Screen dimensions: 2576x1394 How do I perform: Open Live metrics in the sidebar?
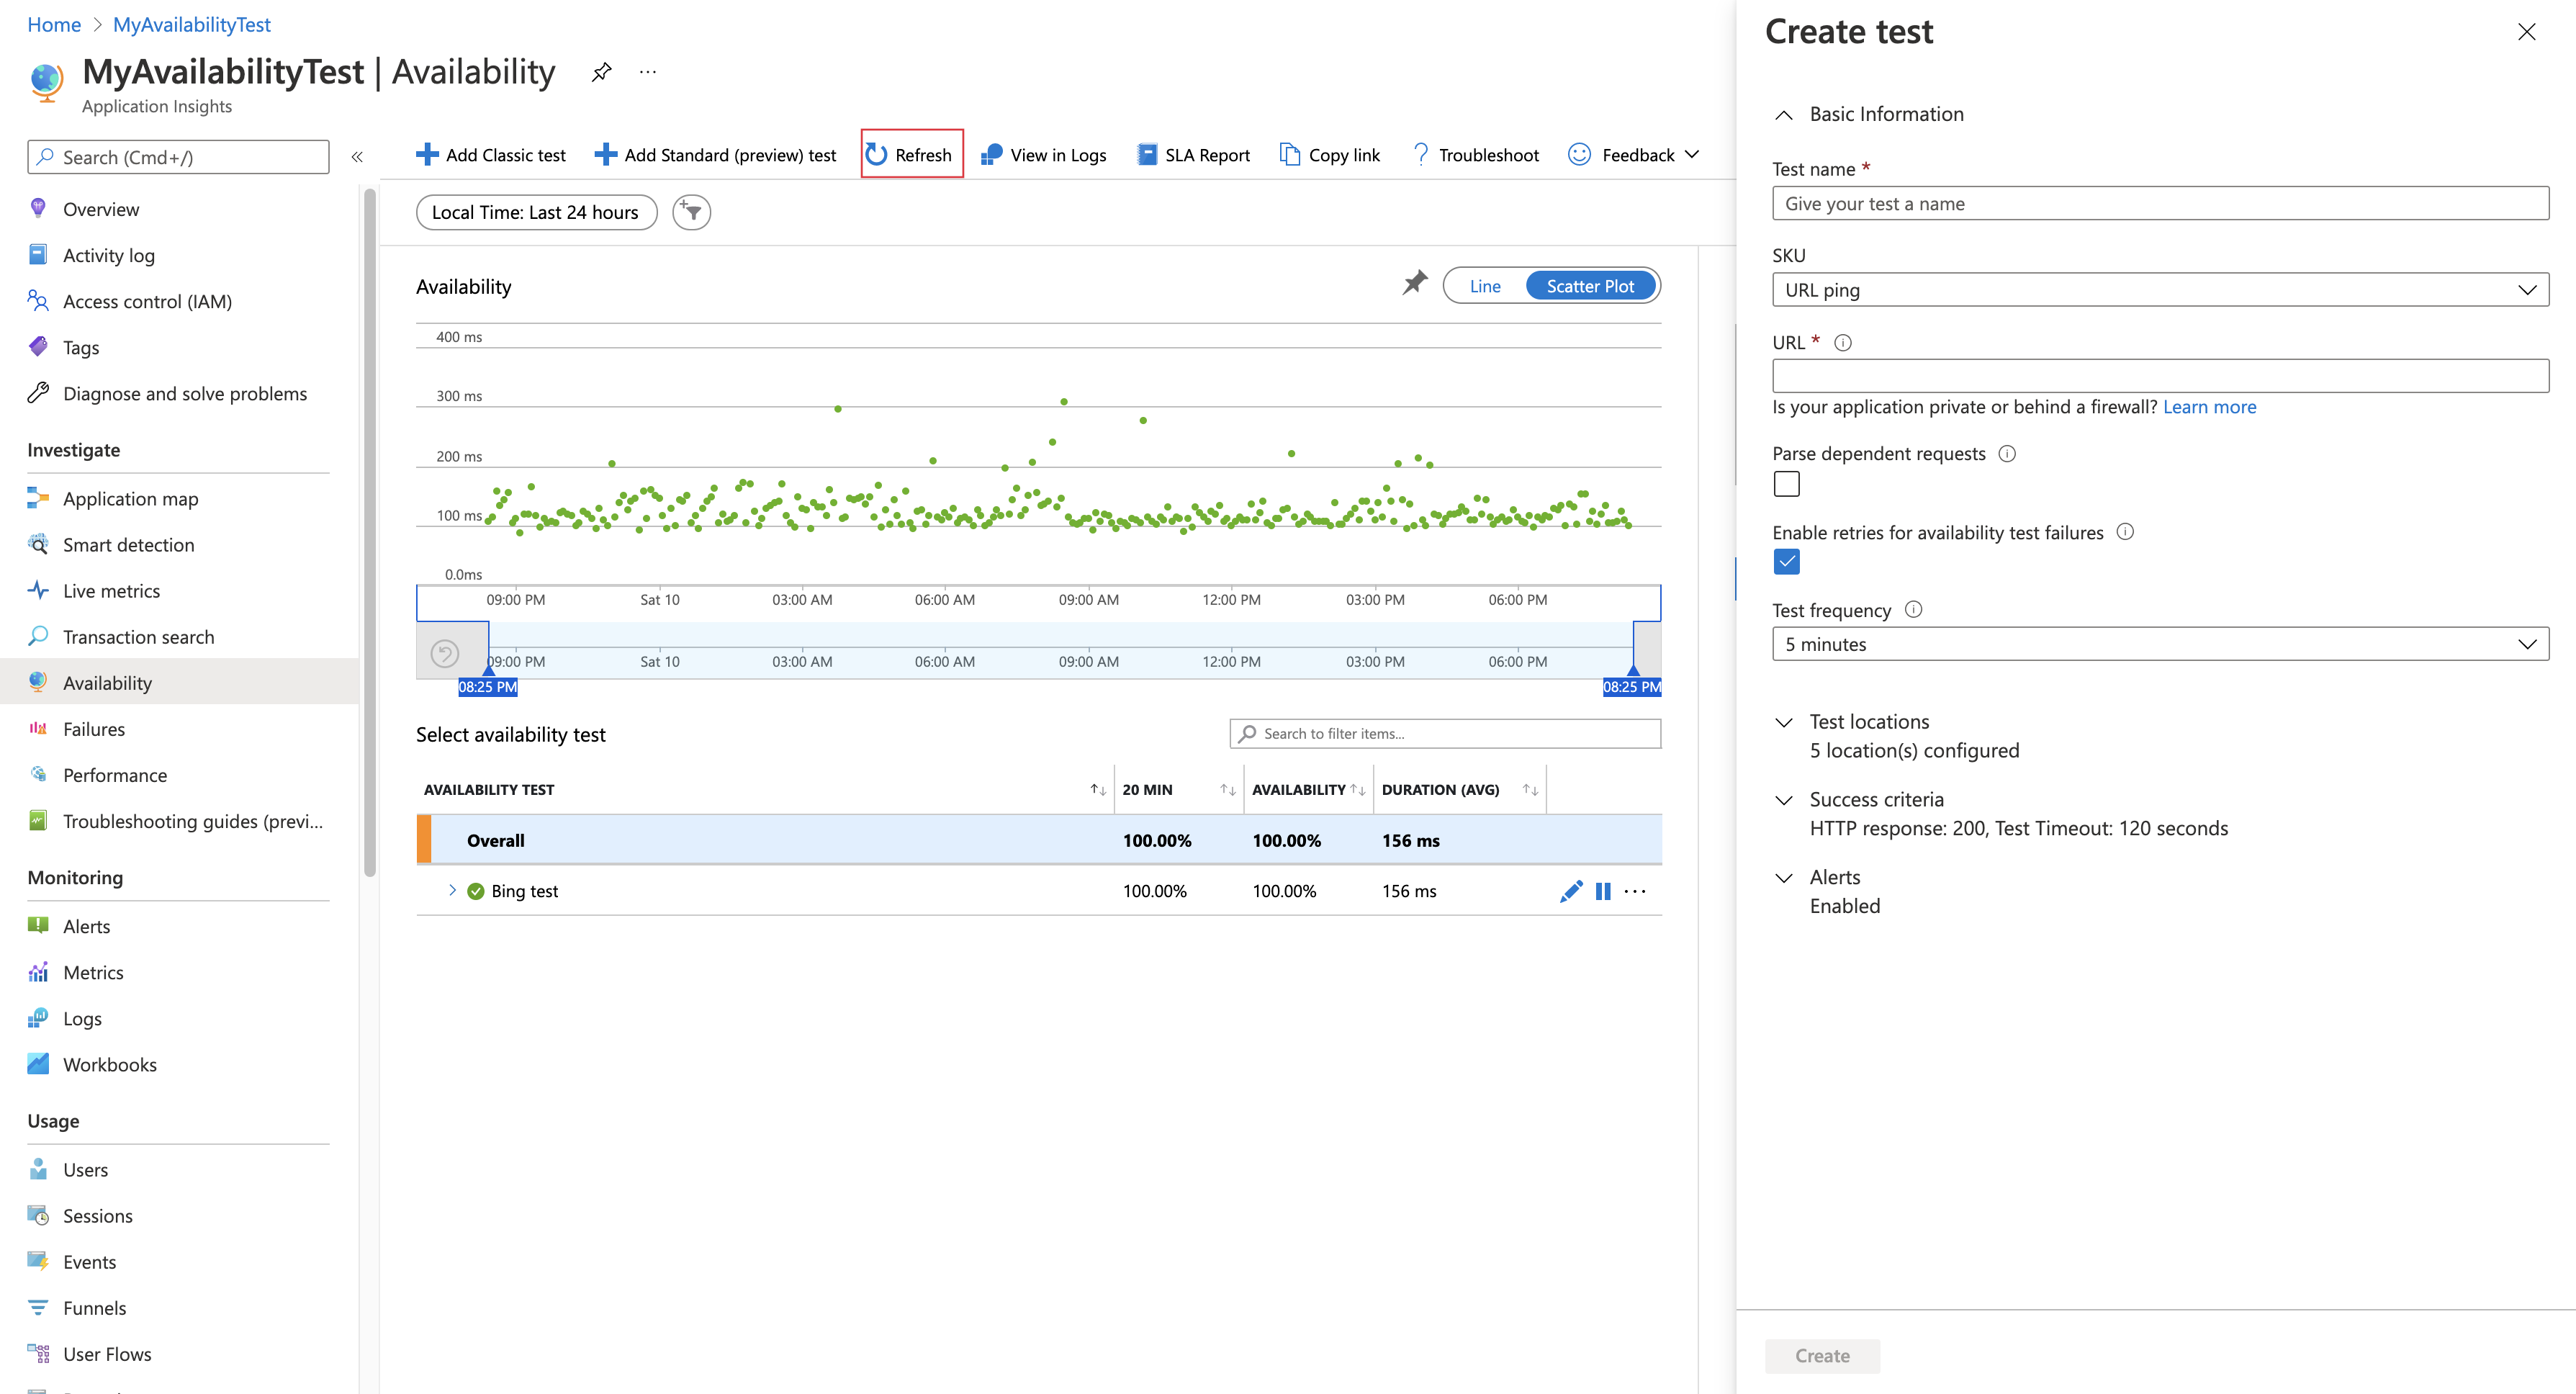coord(111,591)
